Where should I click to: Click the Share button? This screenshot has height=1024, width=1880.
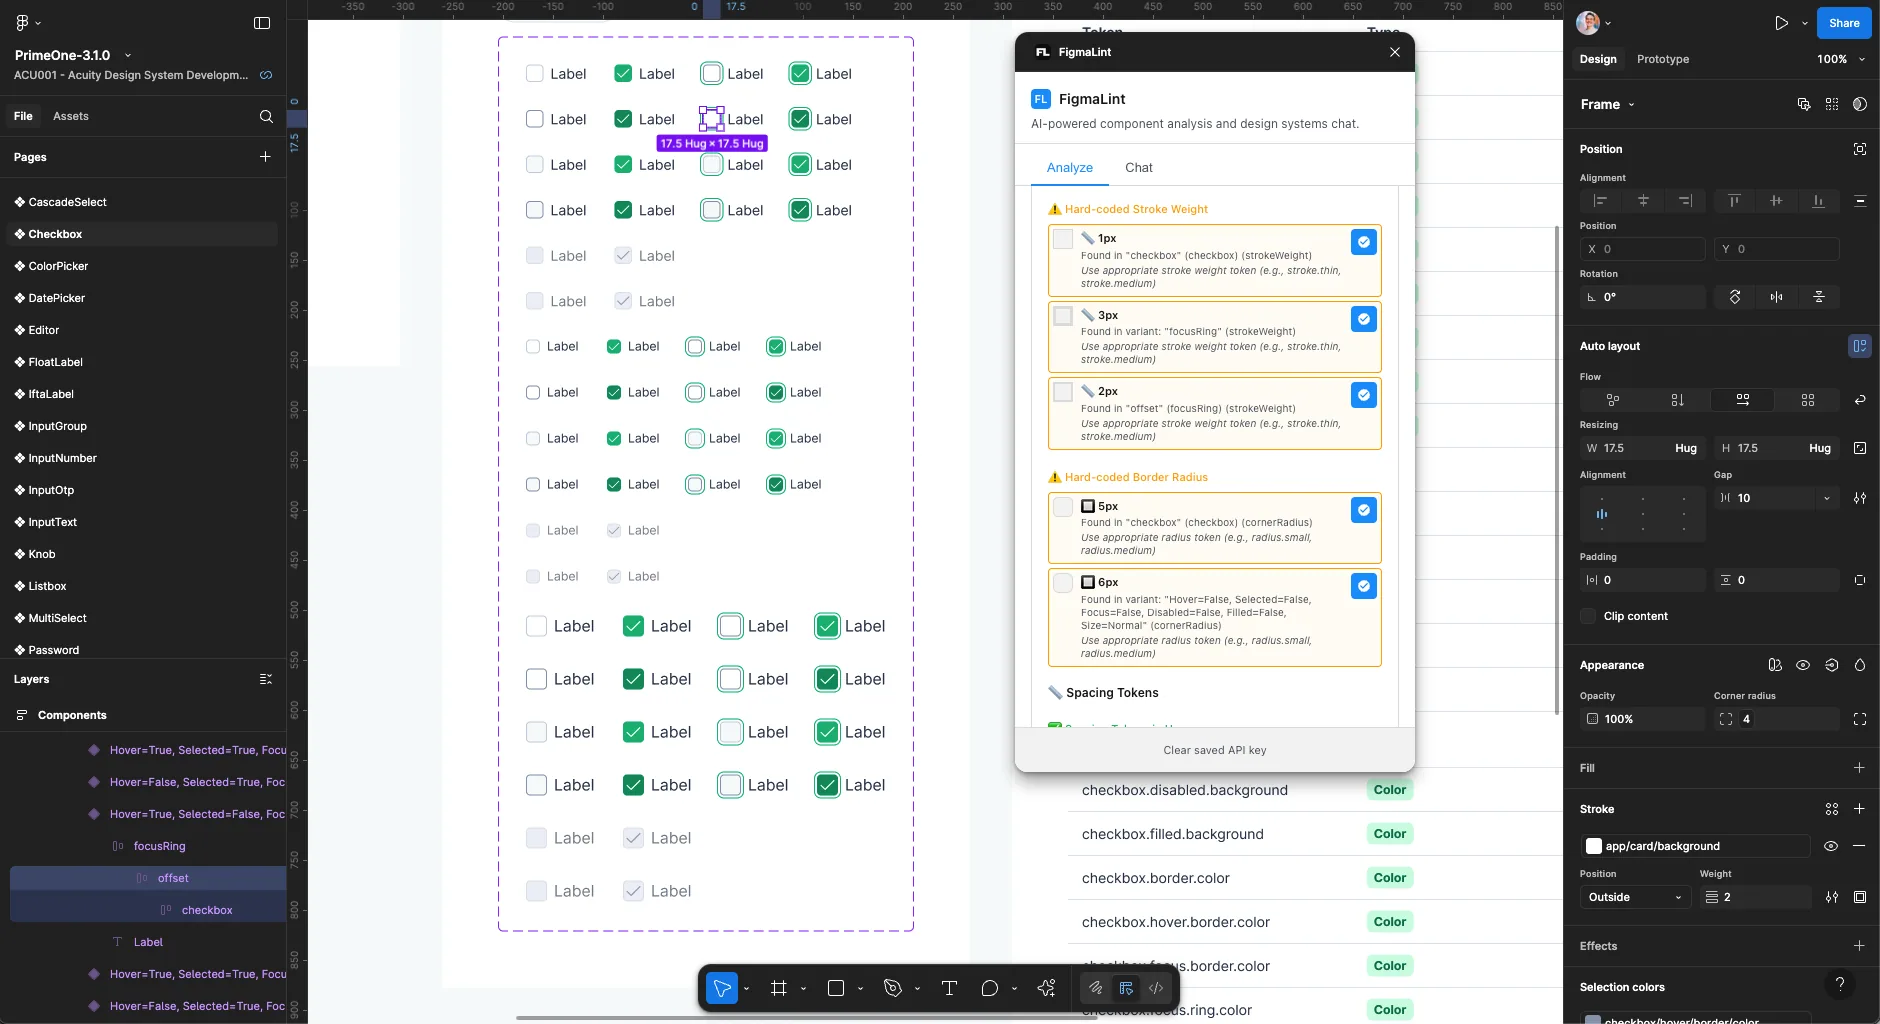click(x=1844, y=23)
